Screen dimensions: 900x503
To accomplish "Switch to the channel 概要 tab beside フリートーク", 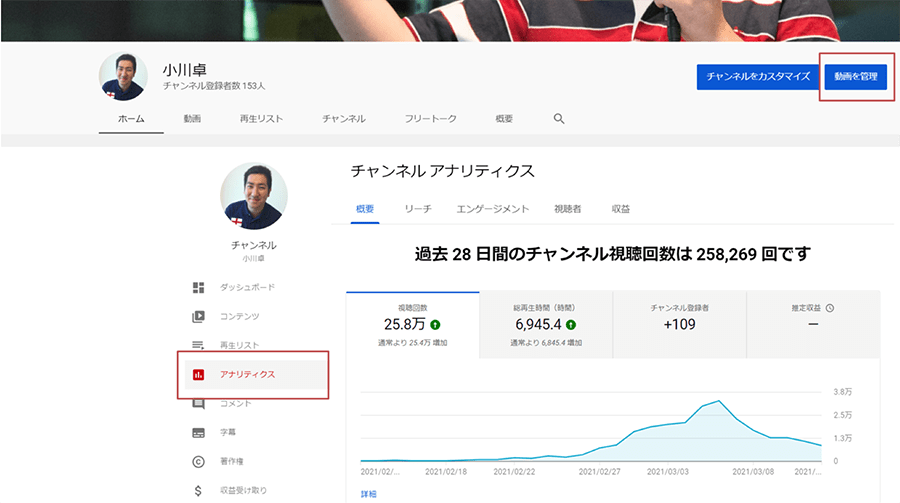I will [504, 119].
